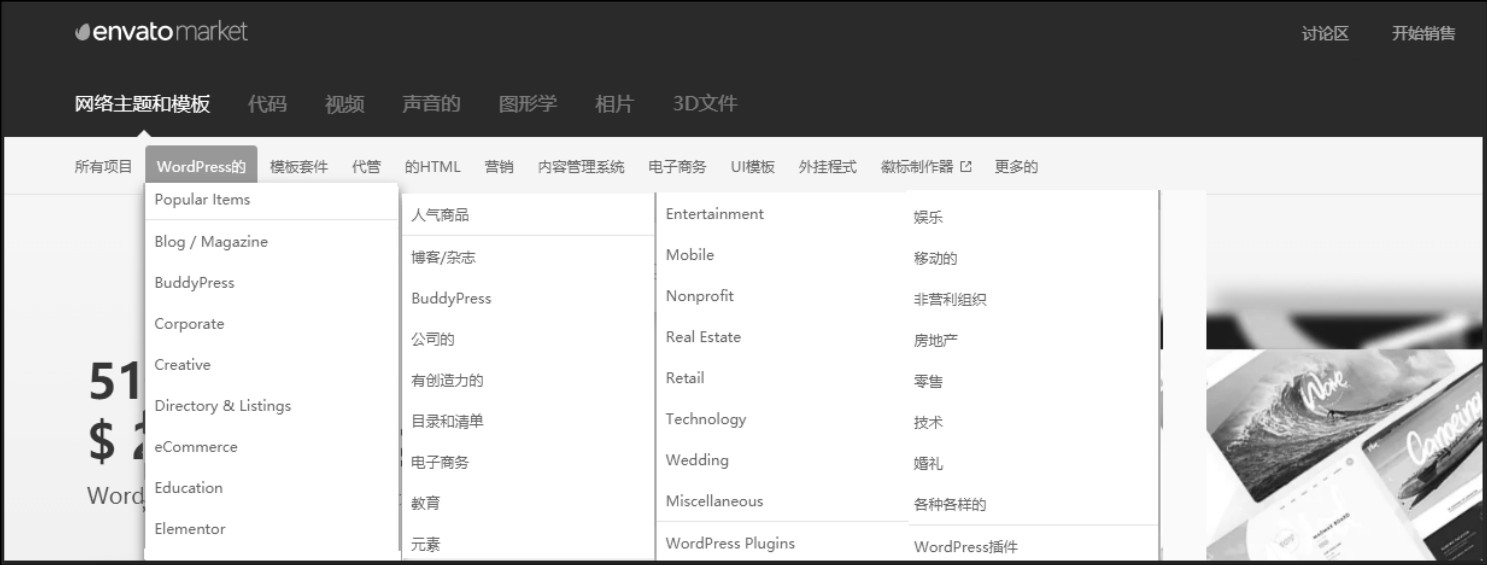Click the 娱乐 entry
Image resolution: width=1487 pixels, height=565 pixels.
point(928,218)
